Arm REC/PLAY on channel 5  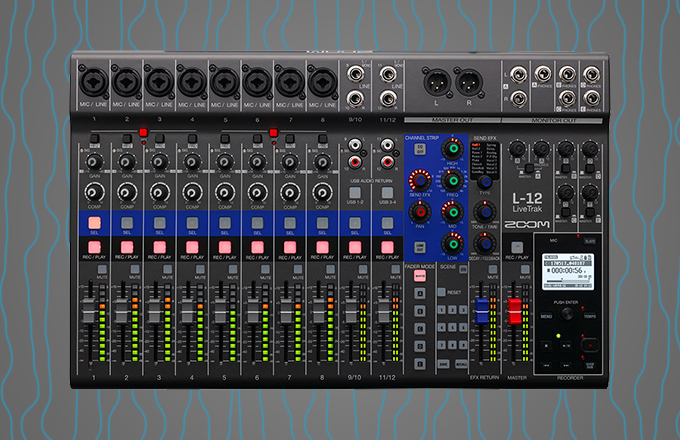[225, 248]
